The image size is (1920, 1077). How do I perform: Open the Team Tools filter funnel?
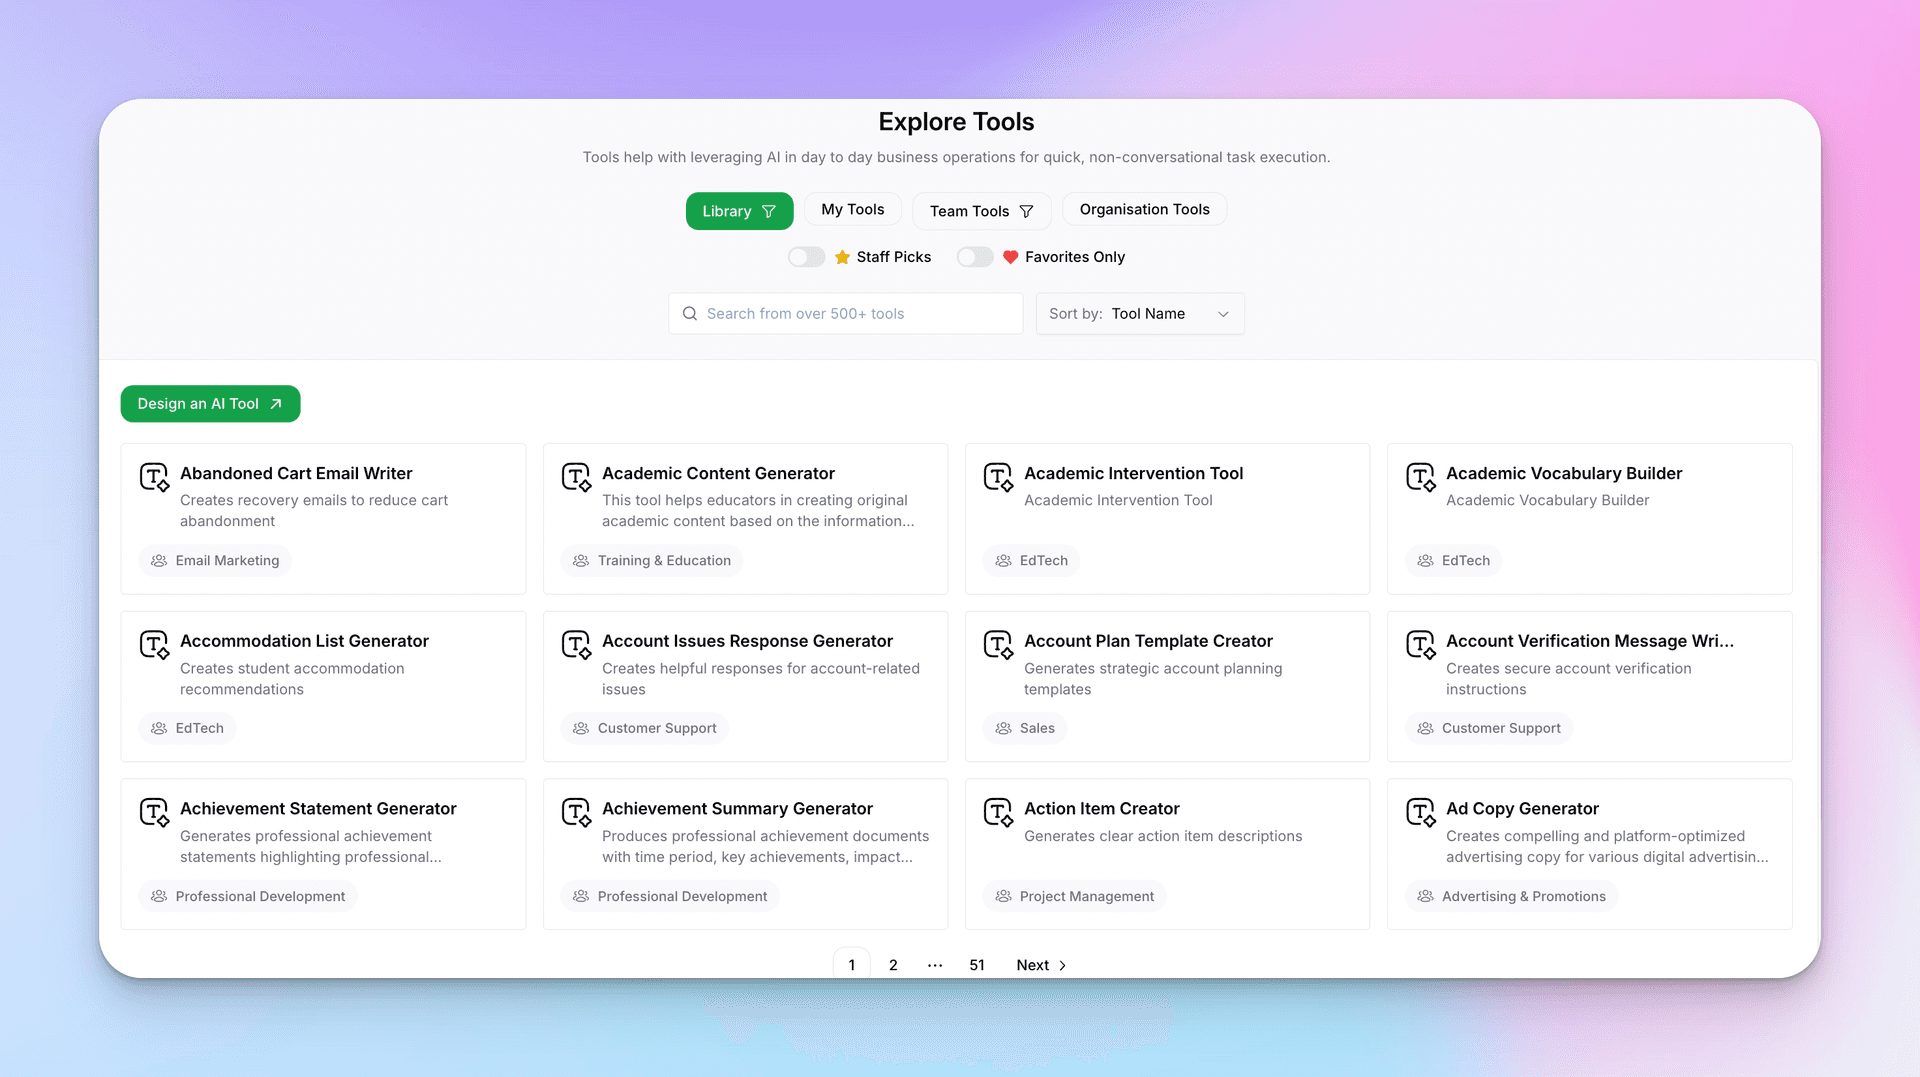tap(1027, 211)
